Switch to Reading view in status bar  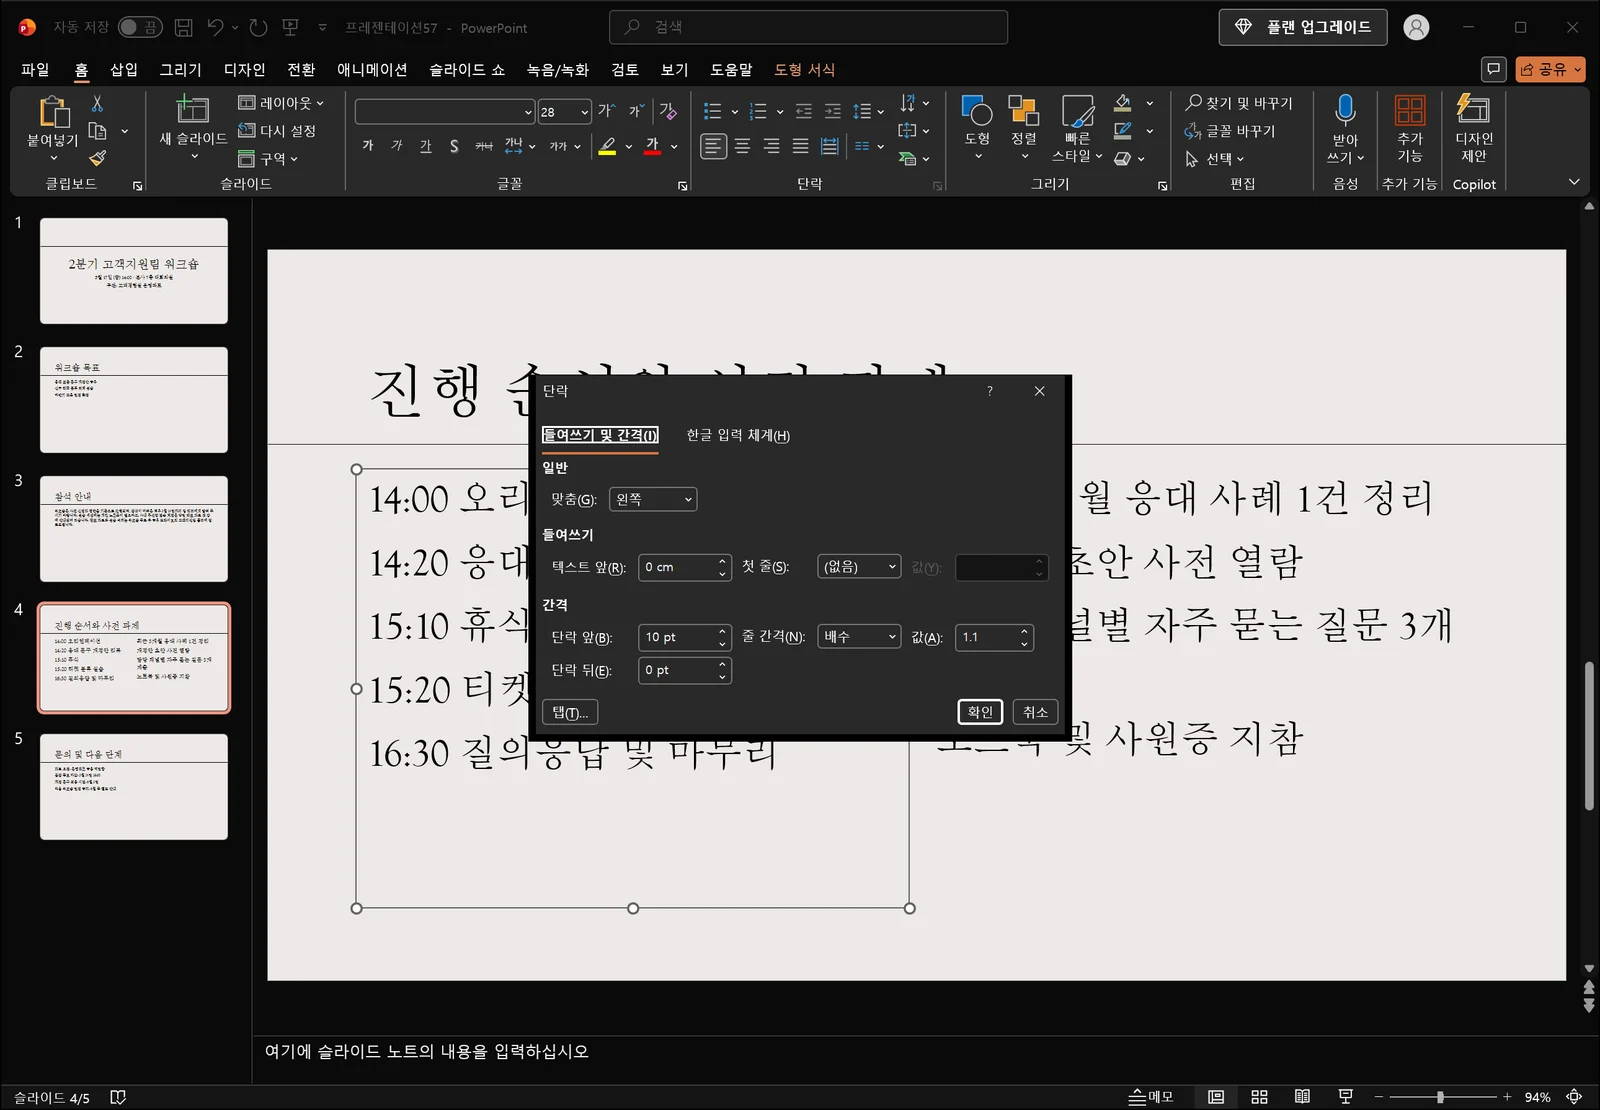(1302, 1097)
